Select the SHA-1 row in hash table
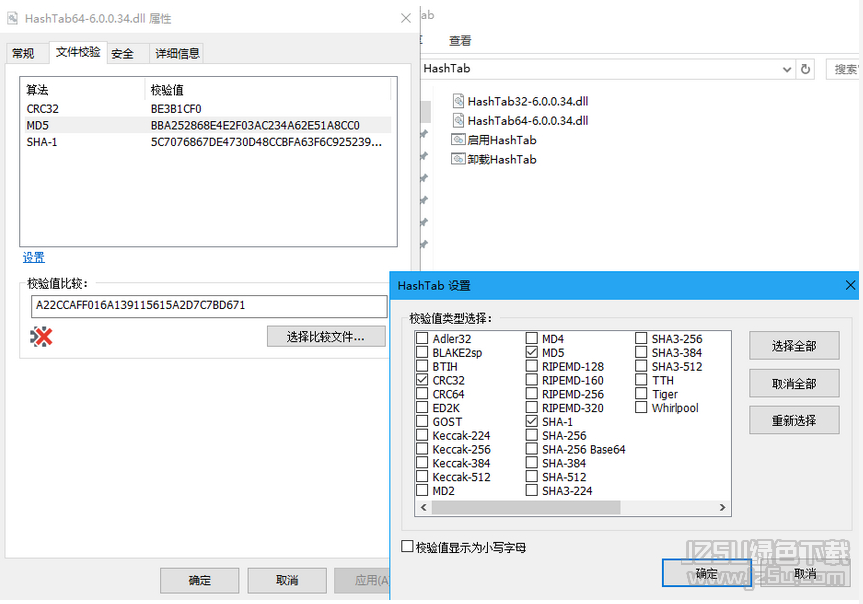 (x=207, y=142)
